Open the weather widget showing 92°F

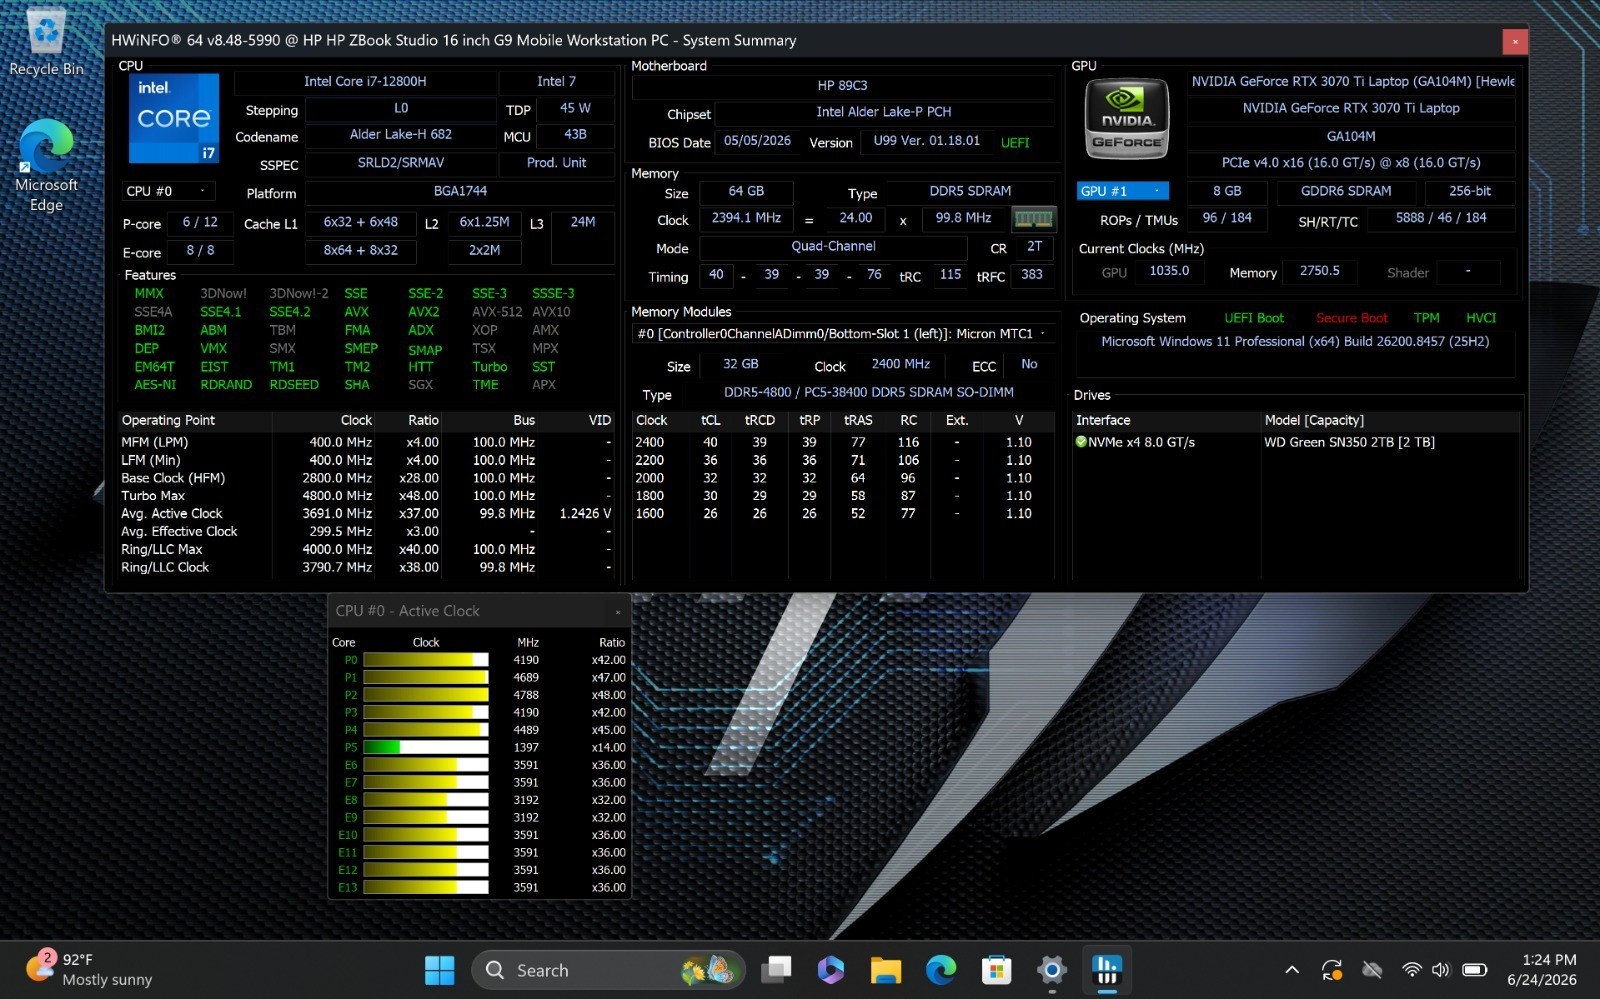90,969
